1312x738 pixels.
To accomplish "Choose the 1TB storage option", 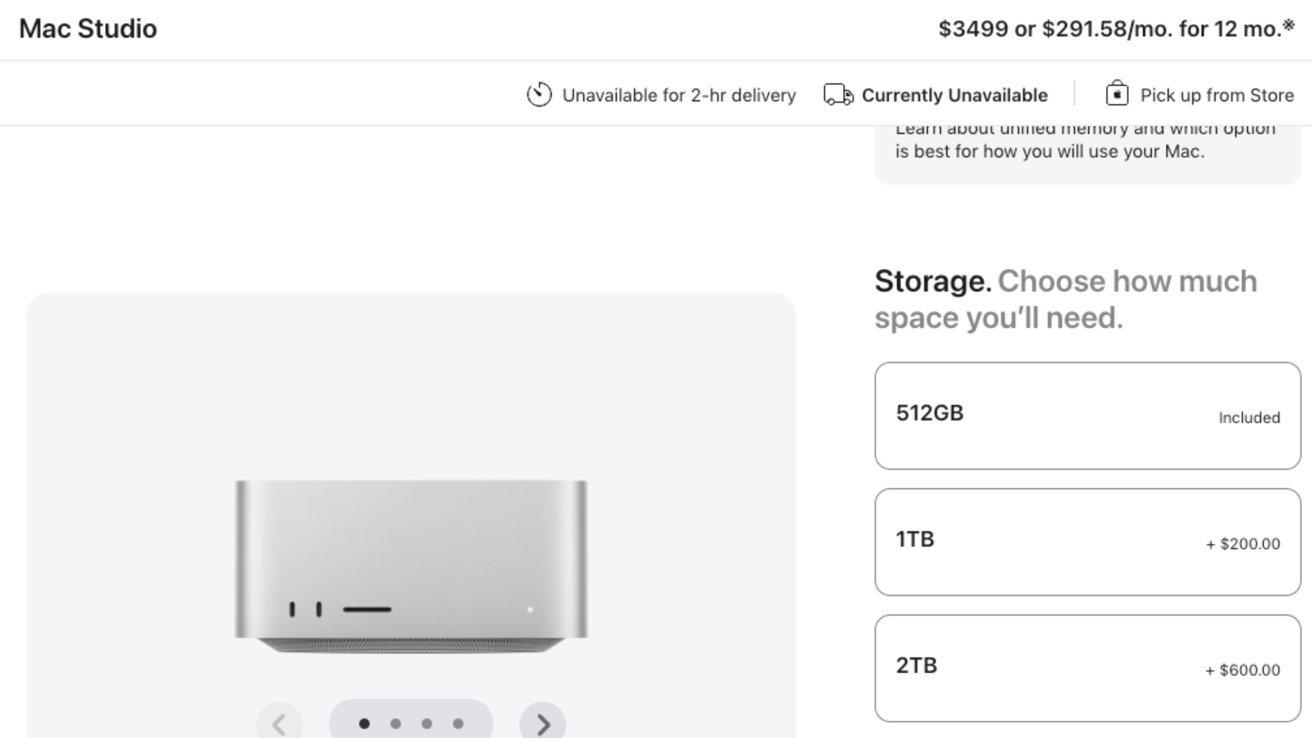I will pyautogui.click(x=1087, y=542).
